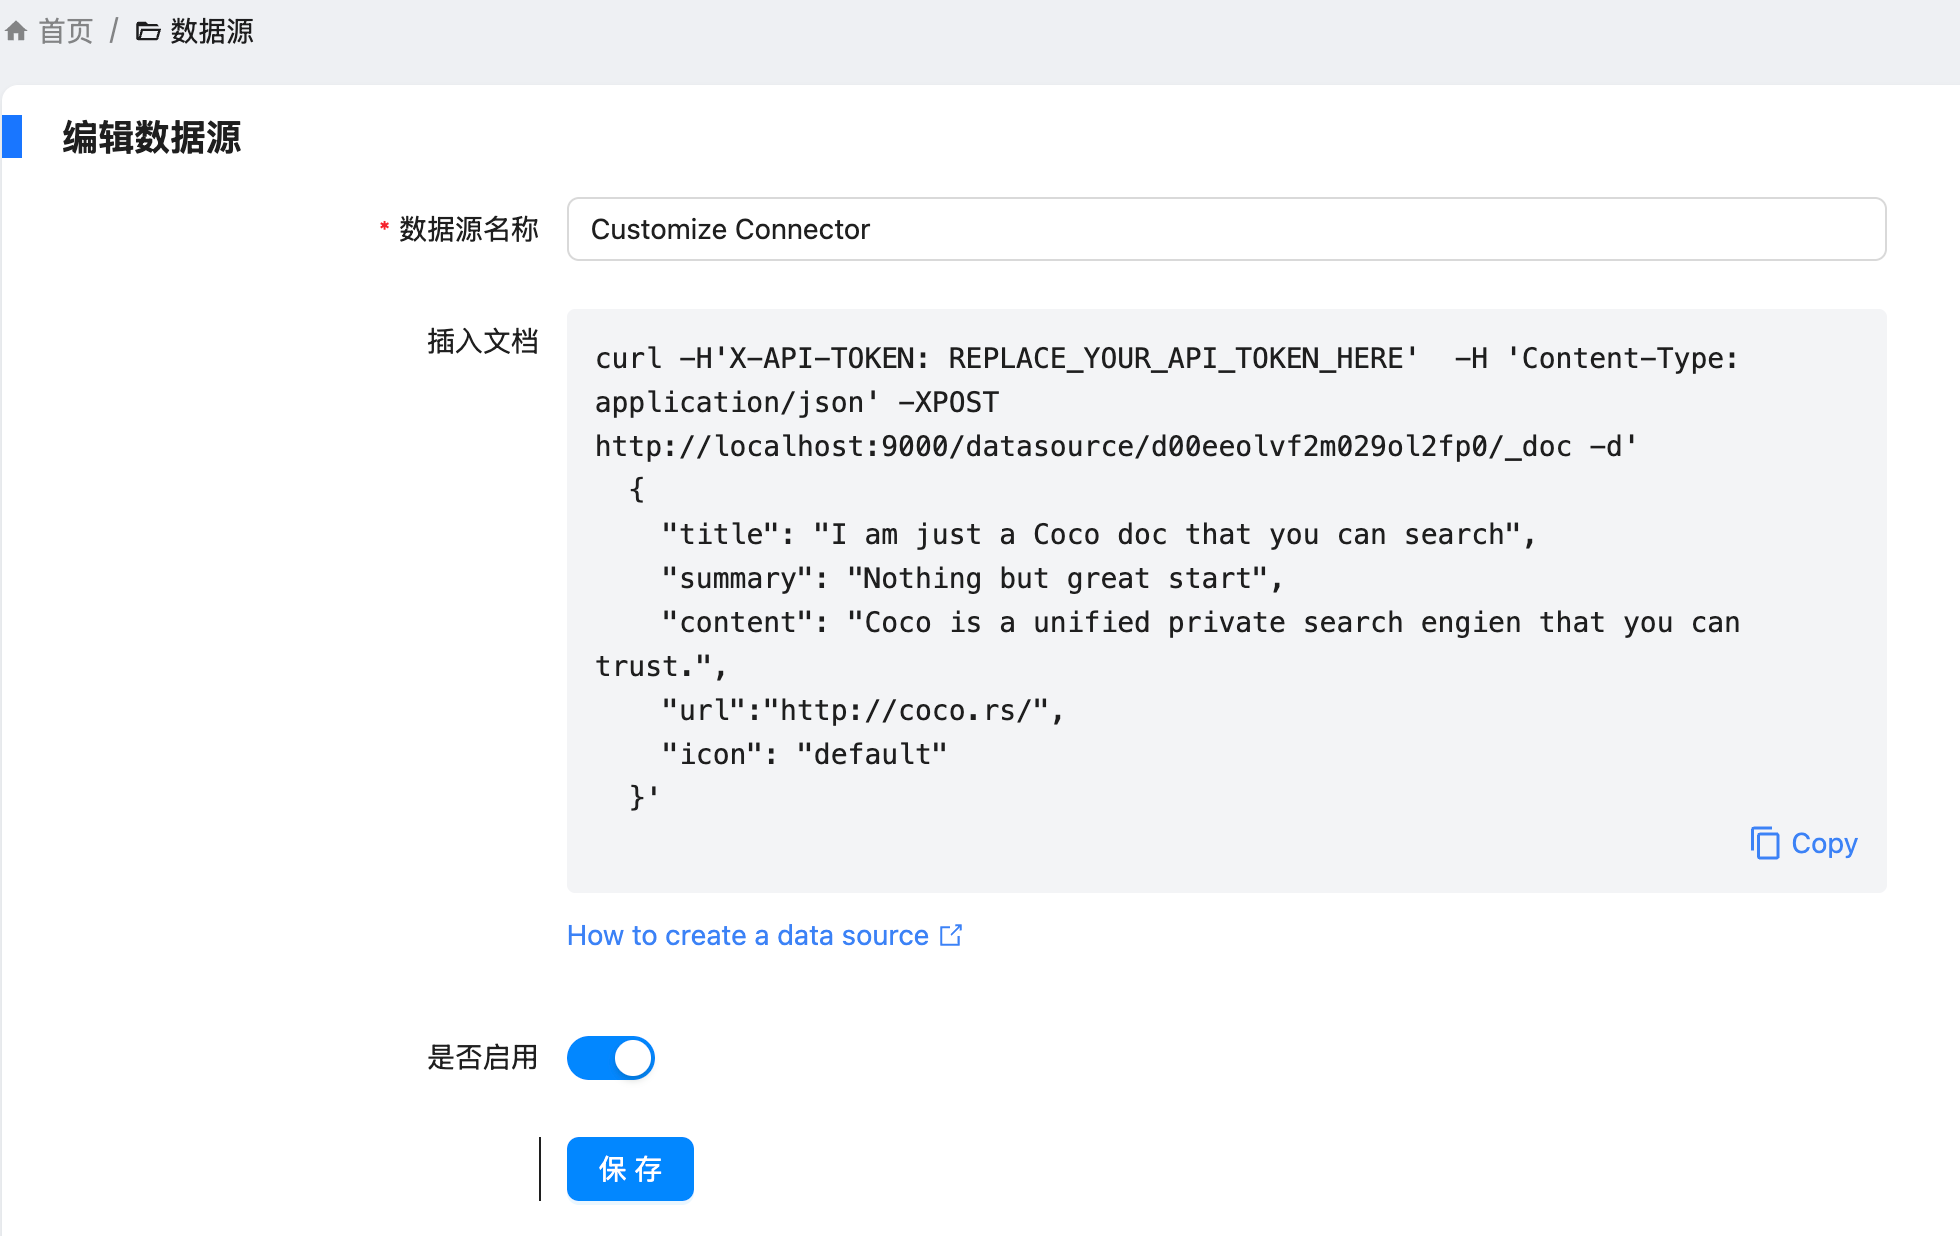1960x1236 pixels.
Task: Click the 保存 button
Action: point(630,1169)
